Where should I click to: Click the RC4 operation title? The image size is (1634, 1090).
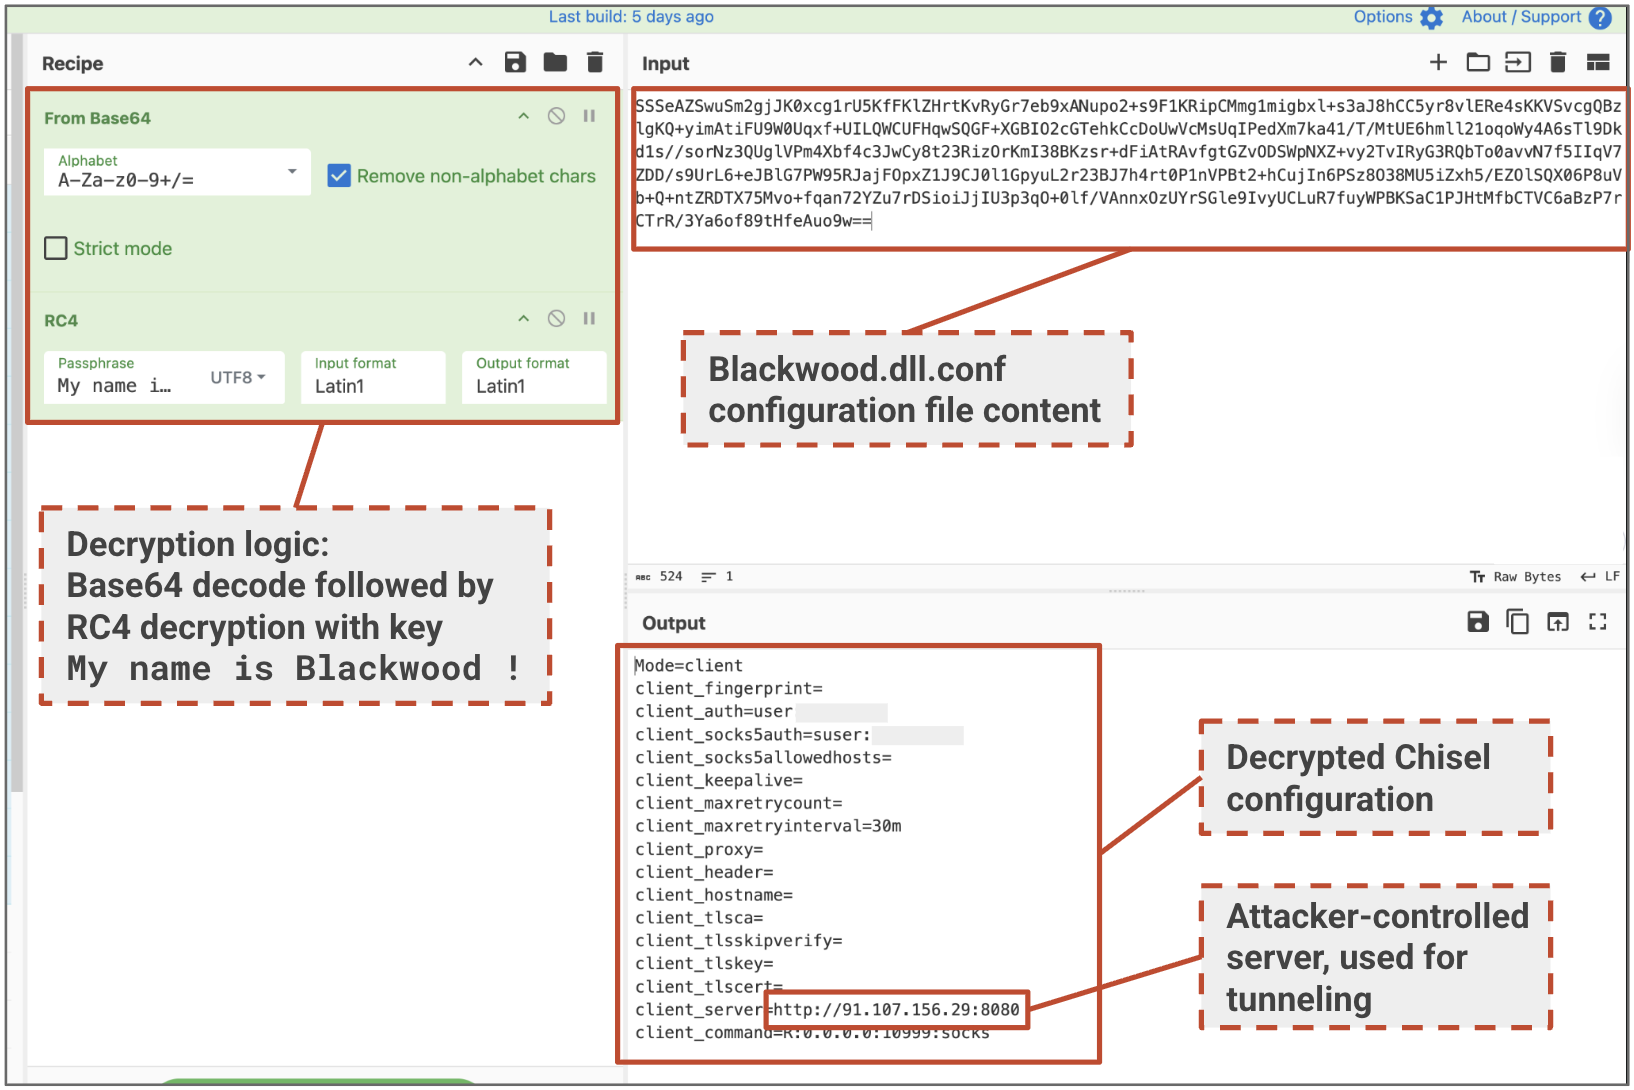click(61, 321)
